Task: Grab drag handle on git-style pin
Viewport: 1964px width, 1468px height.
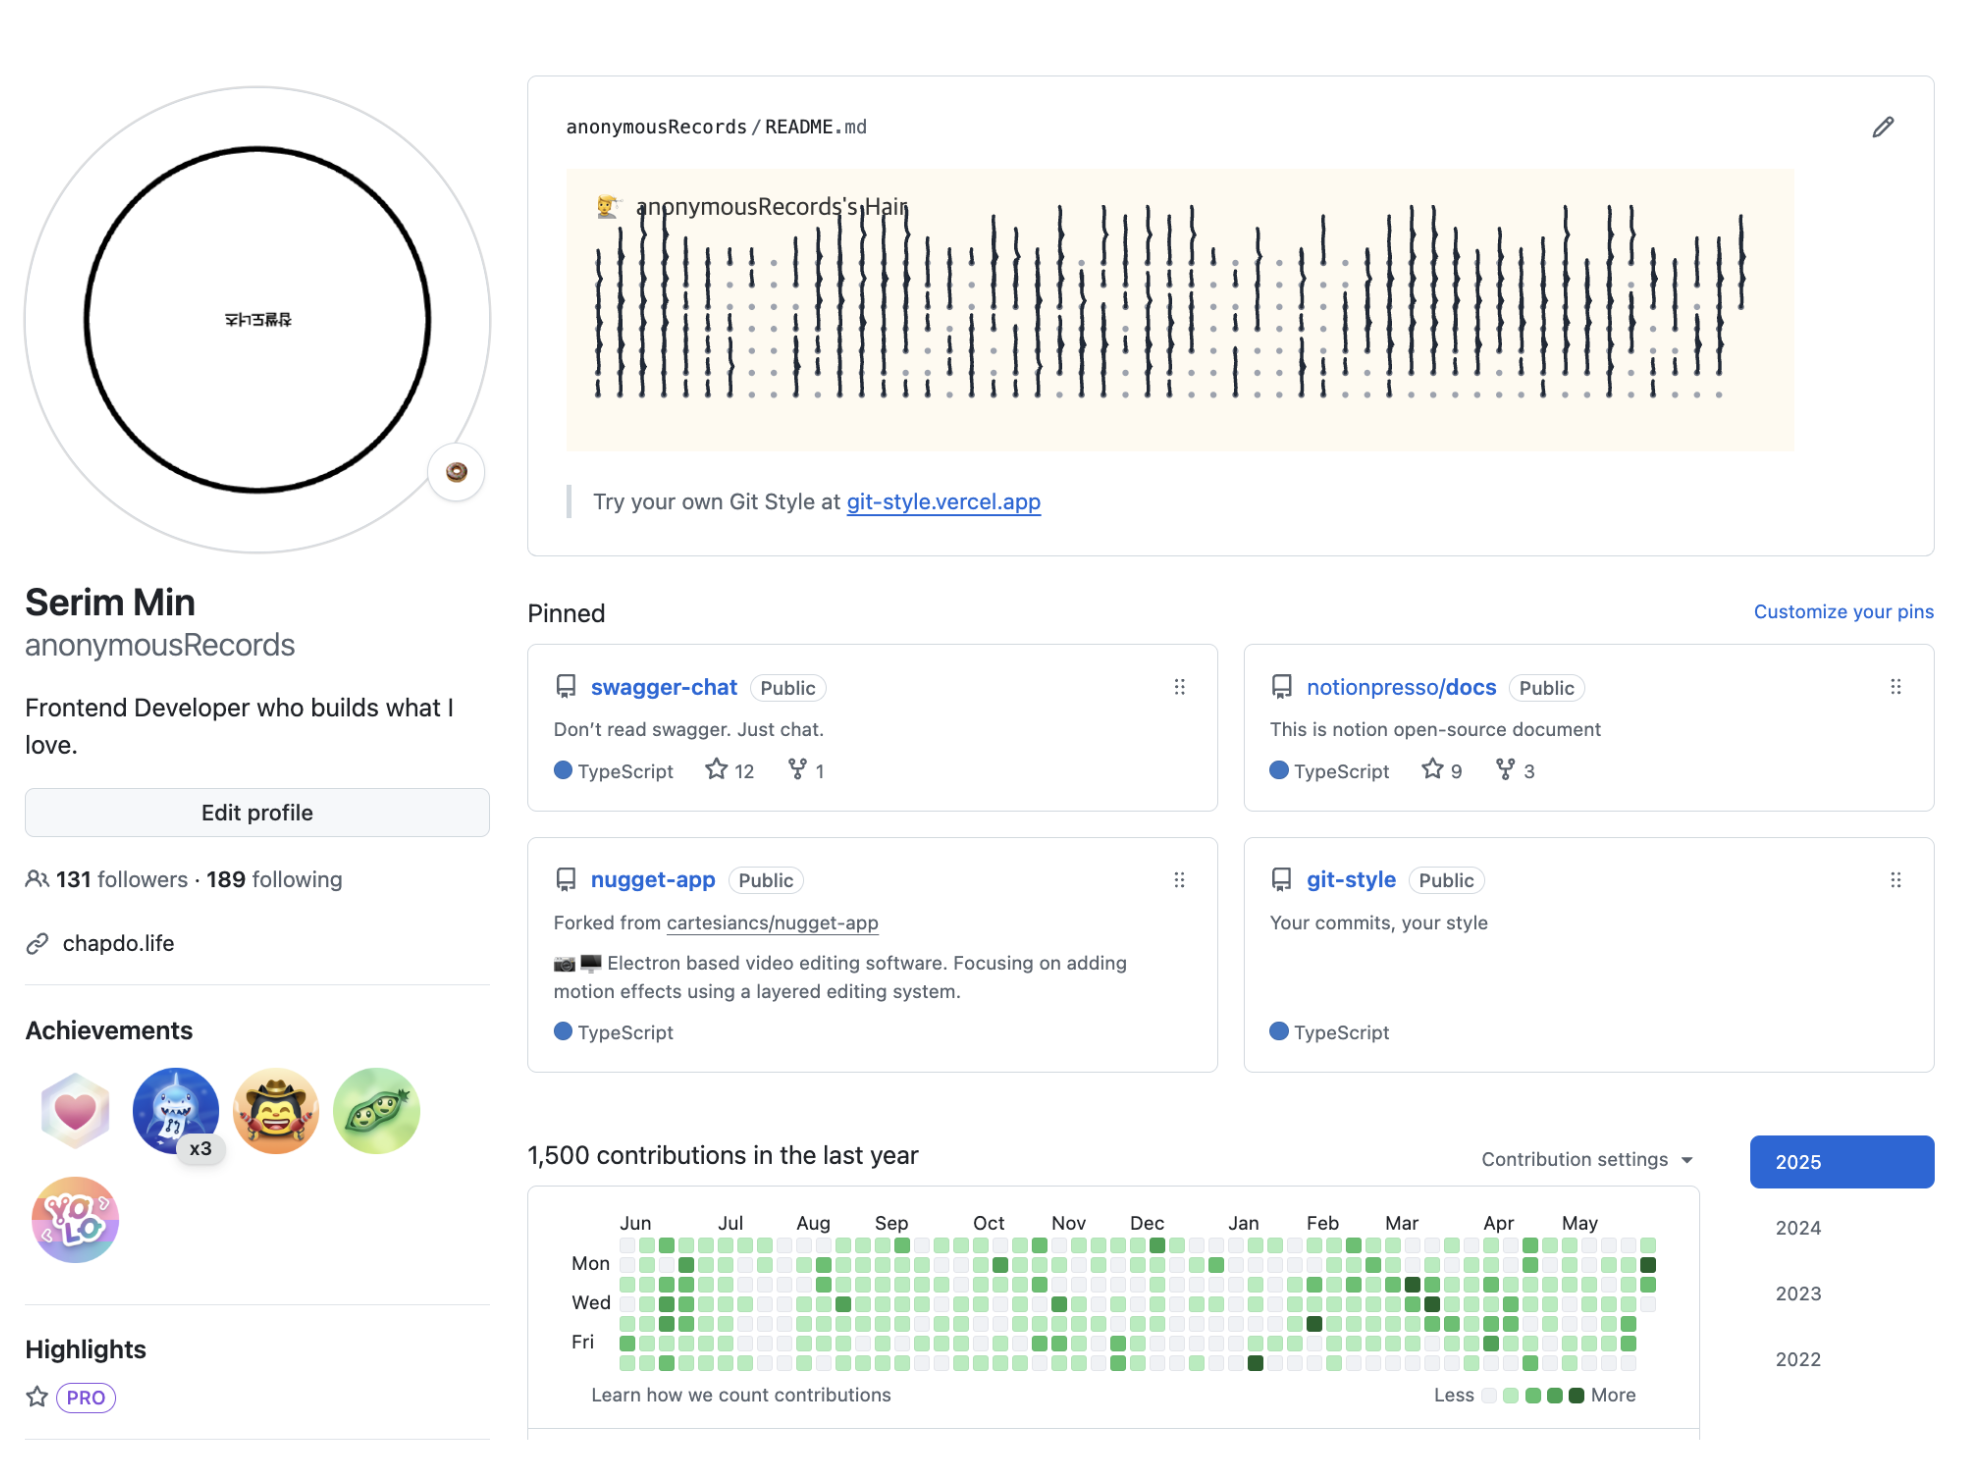Action: [1895, 880]
